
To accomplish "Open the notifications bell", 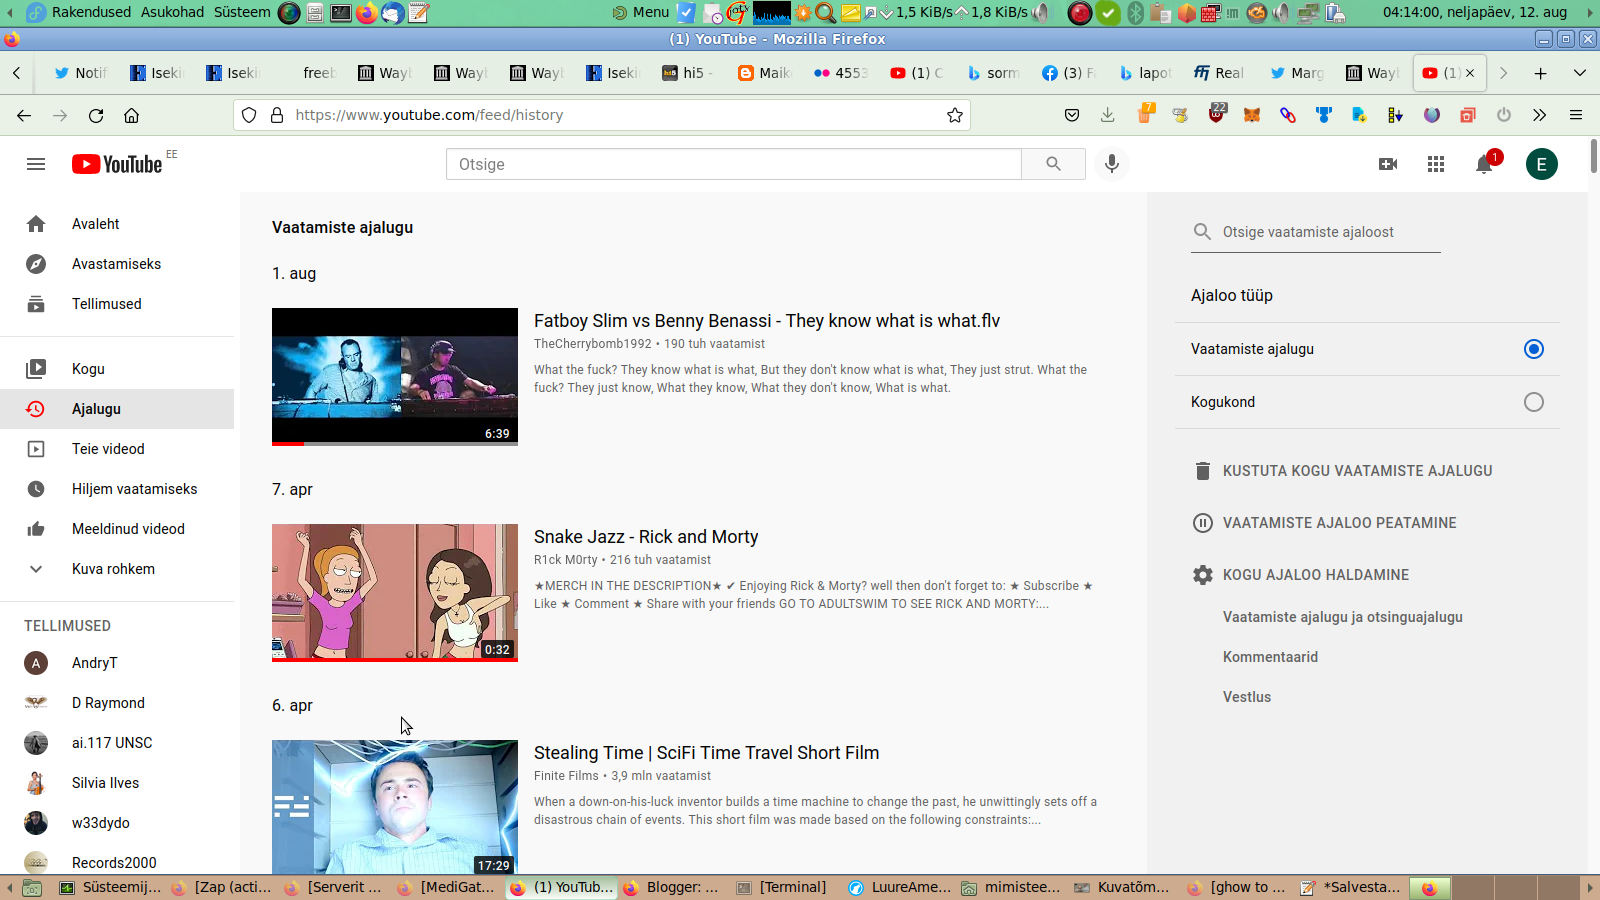I will (x=1484, y=165).
